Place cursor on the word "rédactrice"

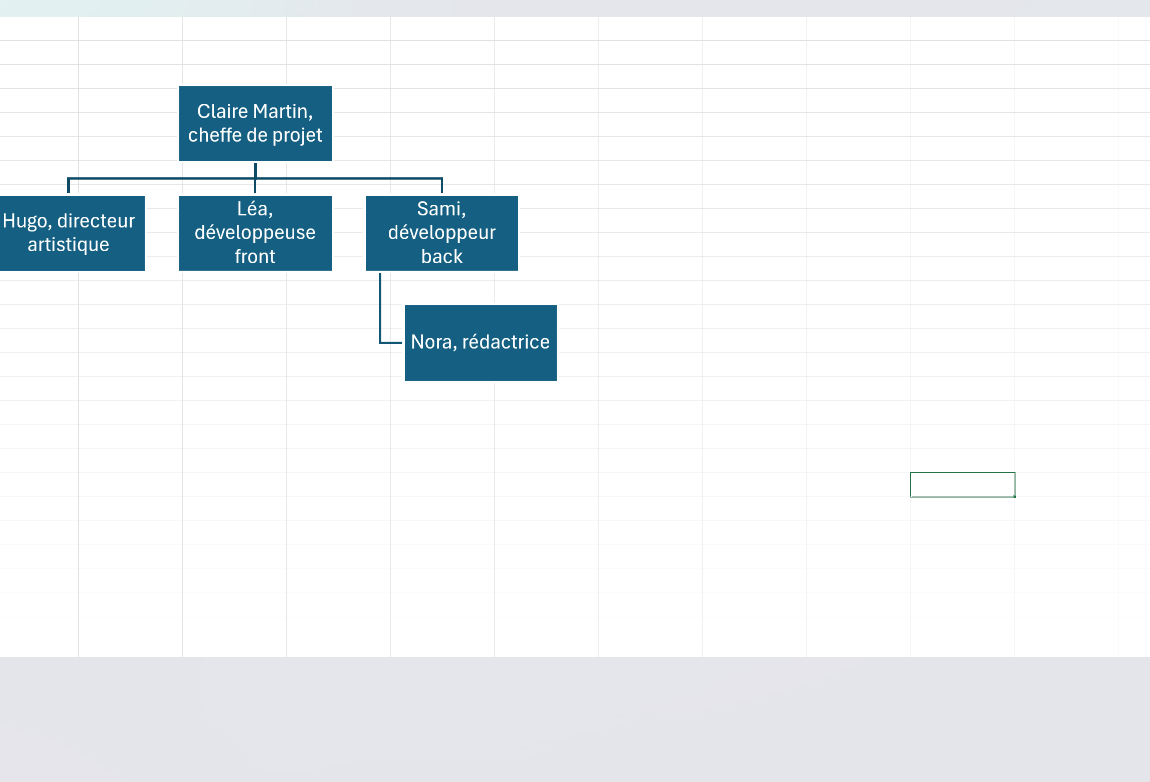[x=505, y=342]
